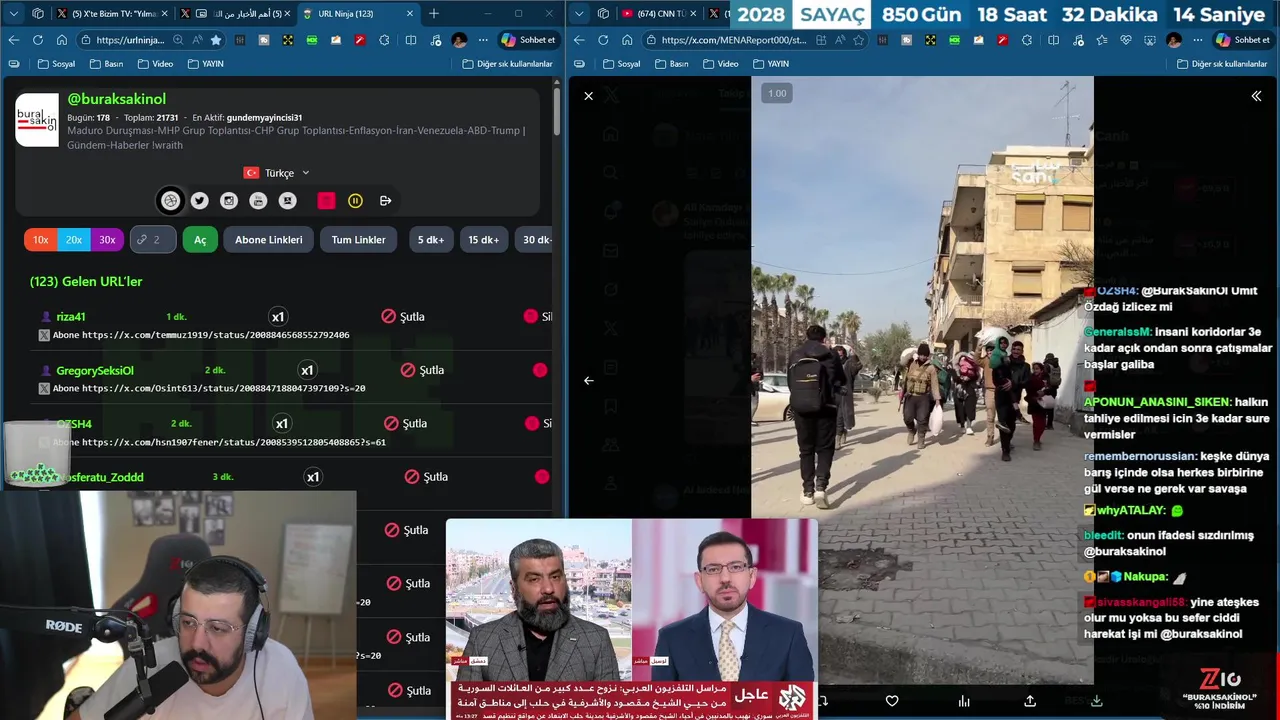1280x720 pixels.
Task: Click the @buraksakinol profile name
Action: pos(117,99)
